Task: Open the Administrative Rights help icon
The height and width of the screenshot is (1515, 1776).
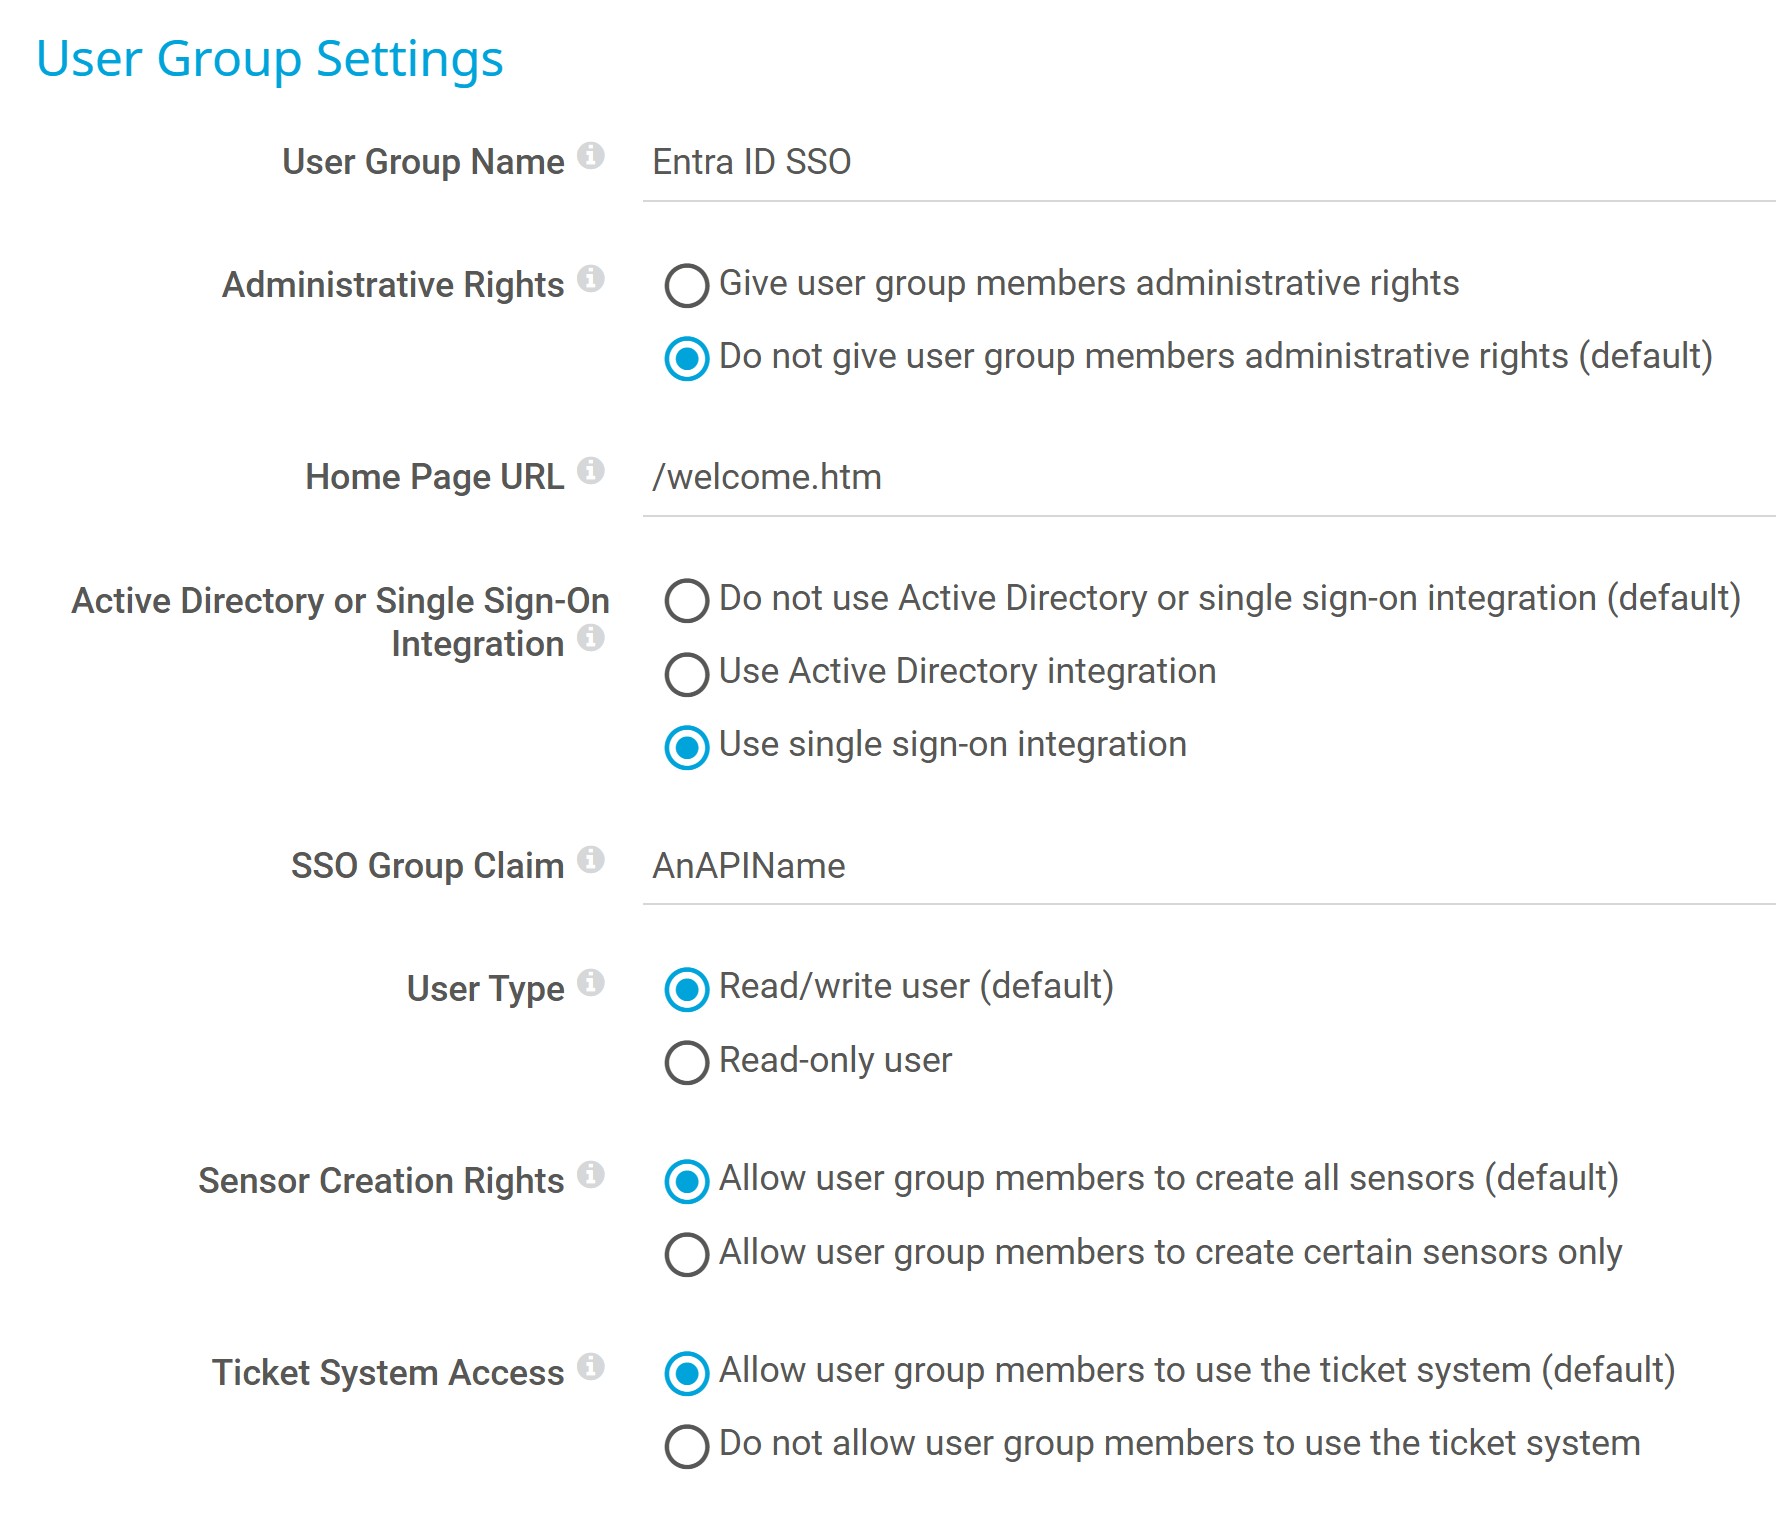Action: pyautogui.click(x=591, y=279)
